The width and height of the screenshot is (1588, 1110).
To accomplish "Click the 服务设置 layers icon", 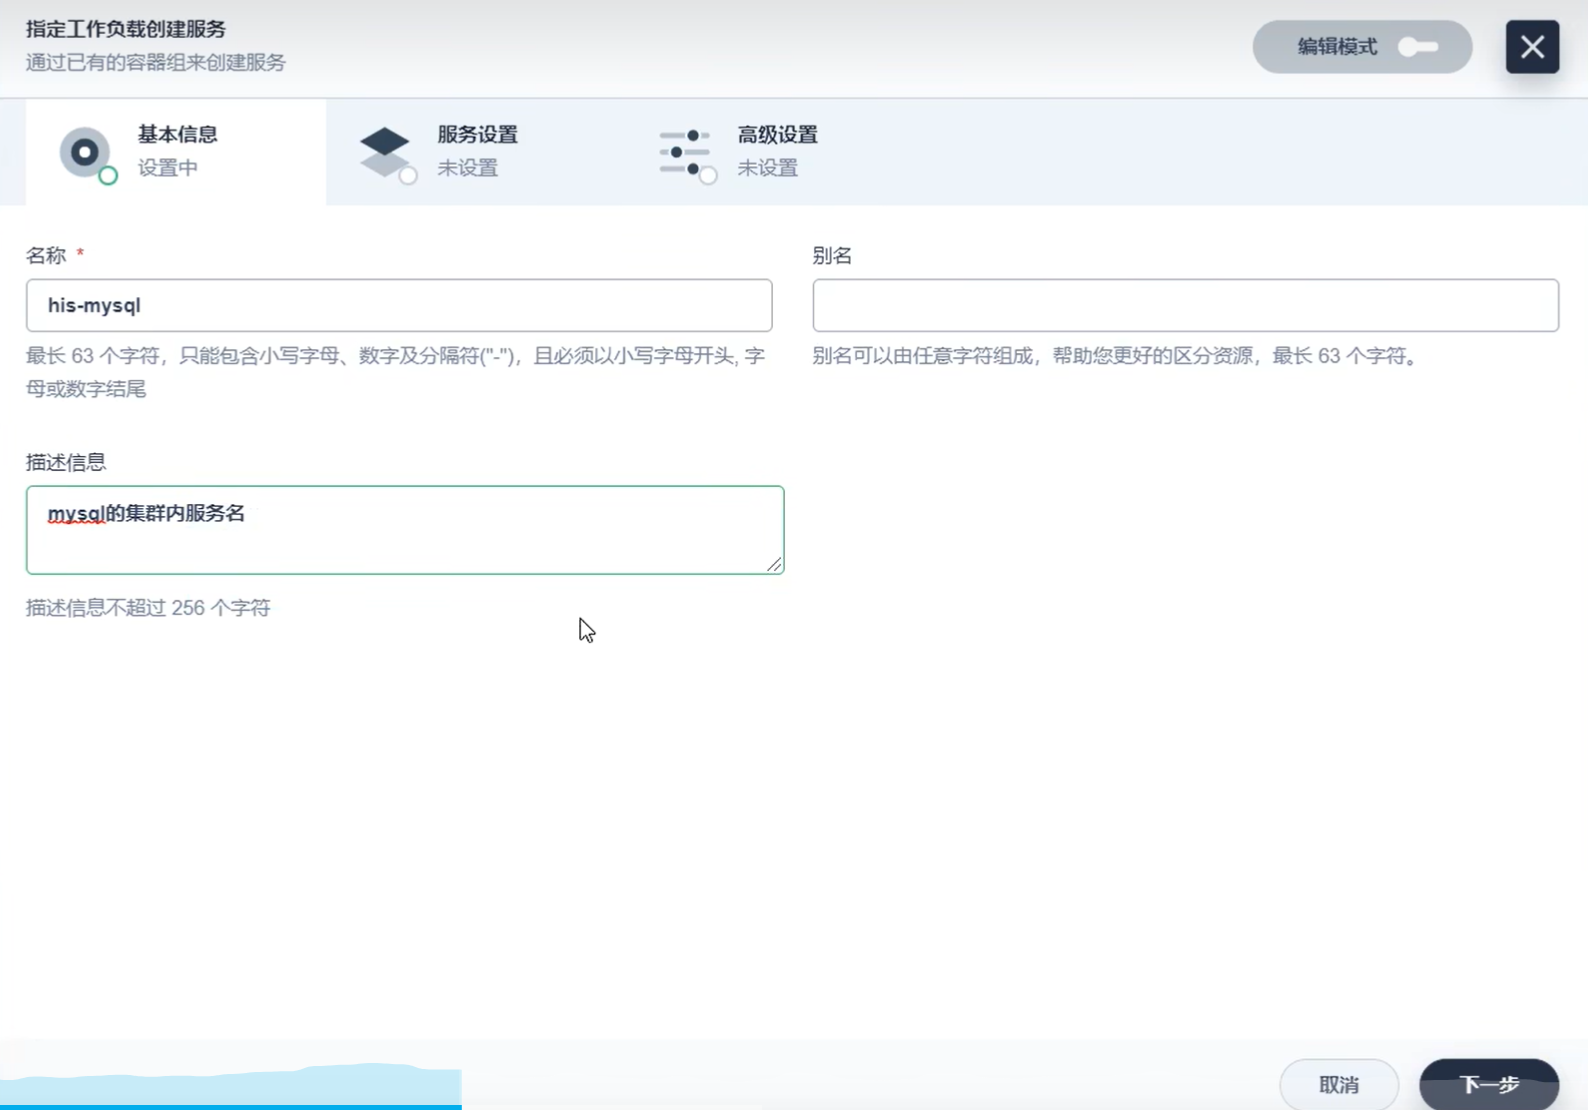I will click(387, 153).
